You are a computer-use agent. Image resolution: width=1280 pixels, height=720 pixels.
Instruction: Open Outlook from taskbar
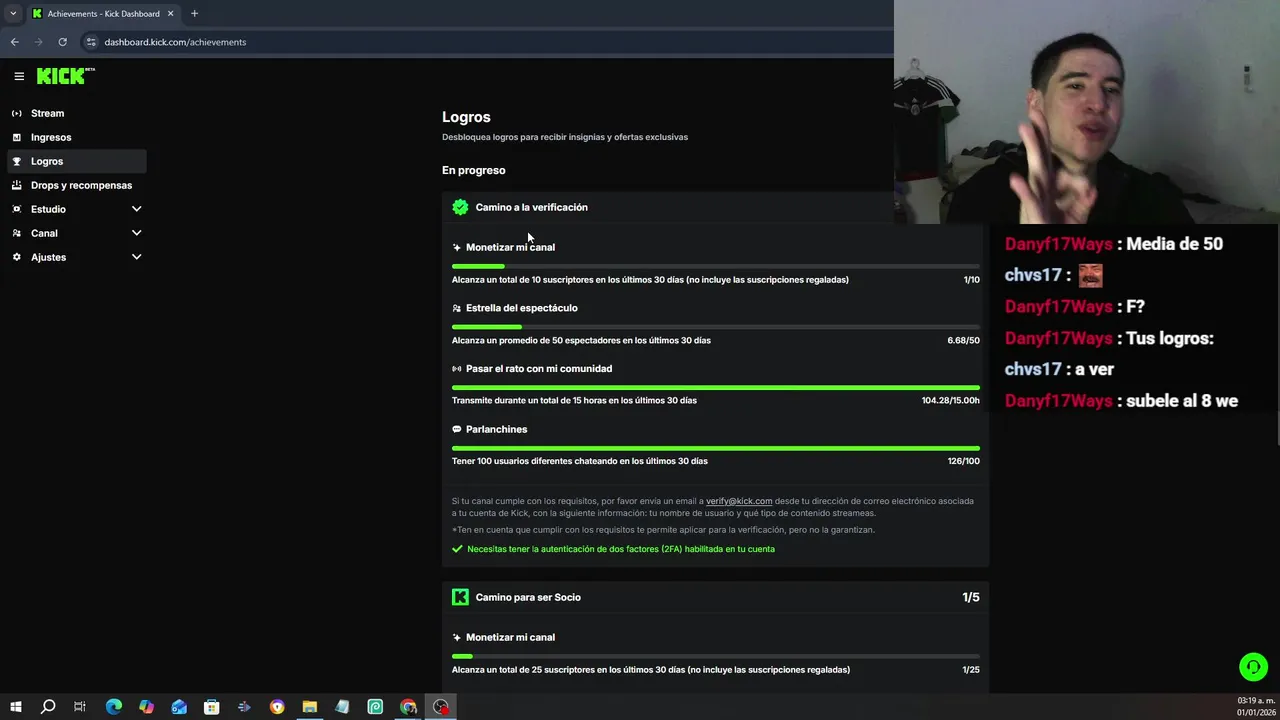click(179, 707)
